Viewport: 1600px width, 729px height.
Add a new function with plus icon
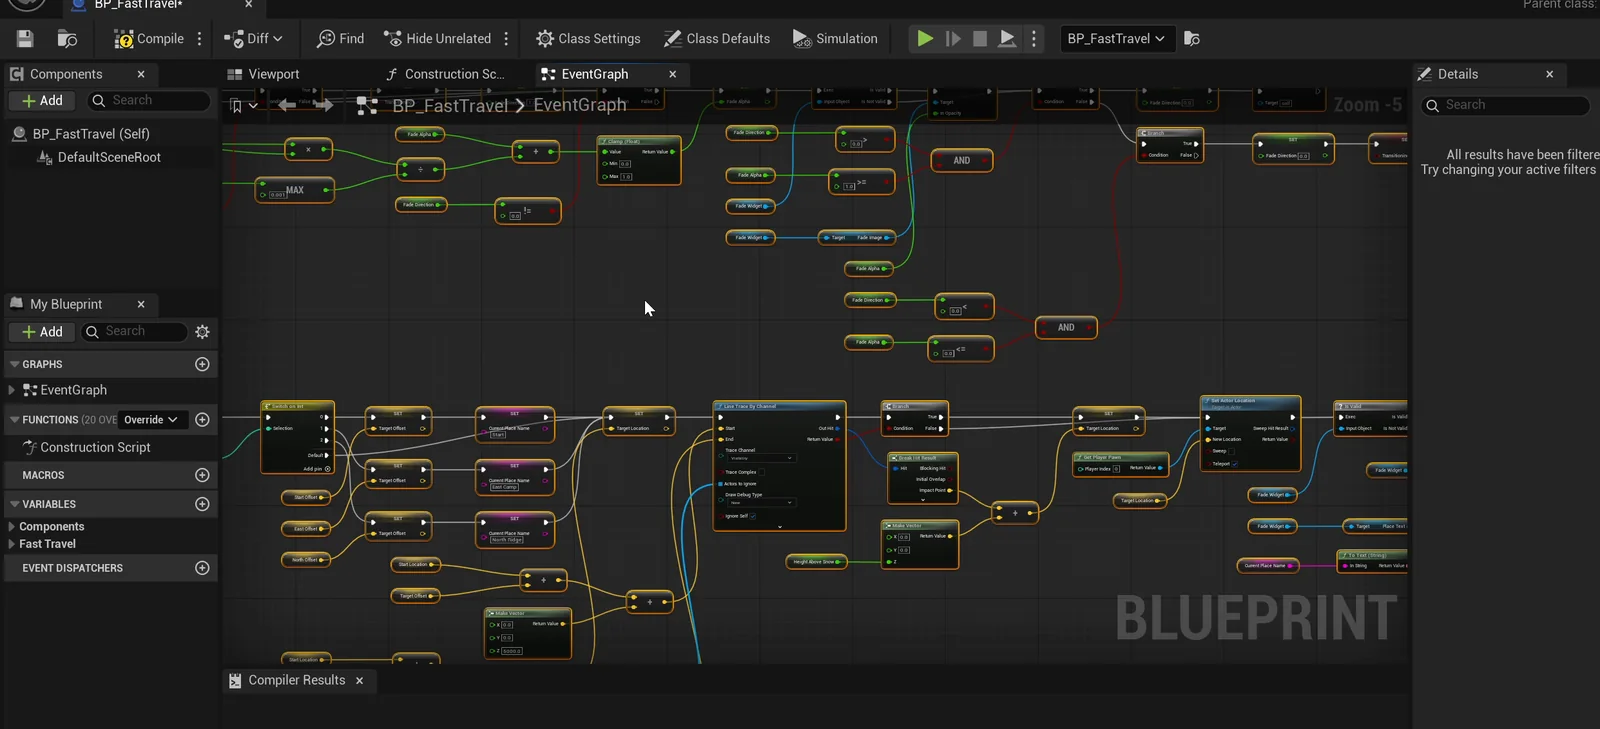point(202,420)
